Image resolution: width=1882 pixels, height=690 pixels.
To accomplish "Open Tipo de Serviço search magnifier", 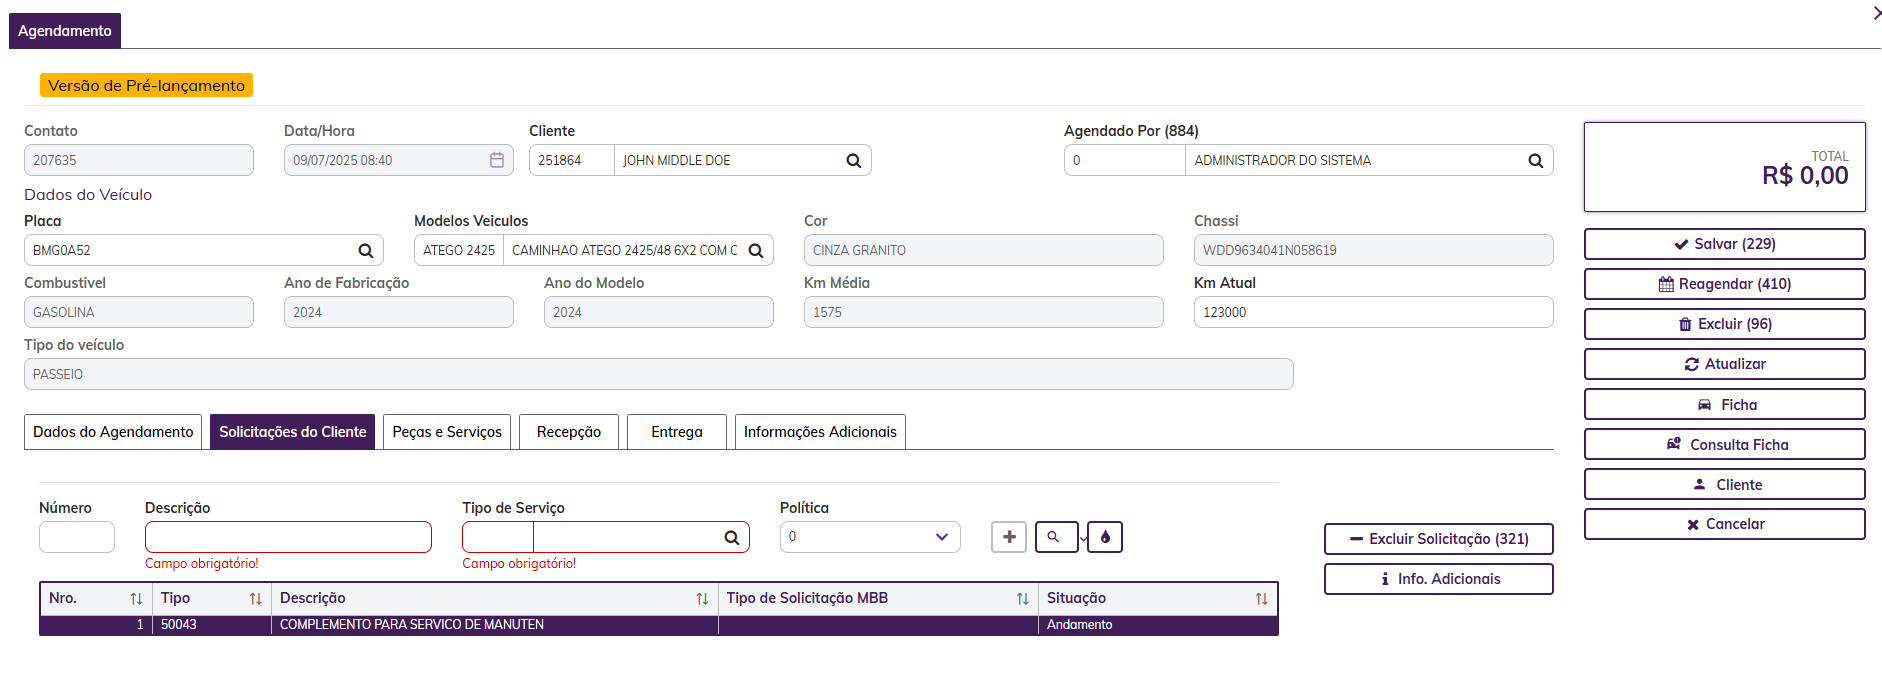I will [x=731, y=538].
